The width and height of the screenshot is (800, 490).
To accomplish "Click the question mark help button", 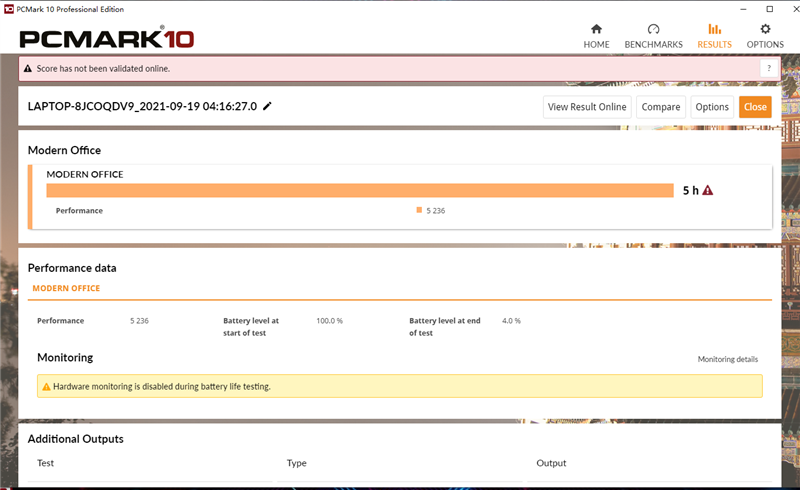I will pos(769,68).
